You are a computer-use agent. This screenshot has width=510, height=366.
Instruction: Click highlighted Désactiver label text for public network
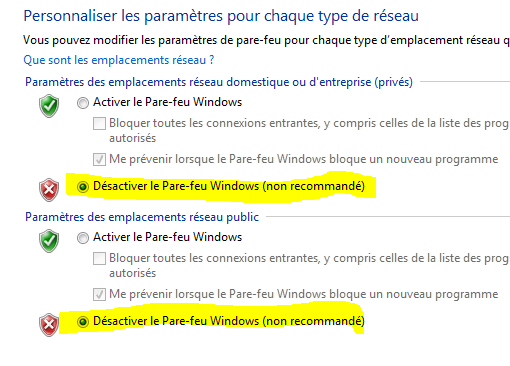click(x=229, y=321)
